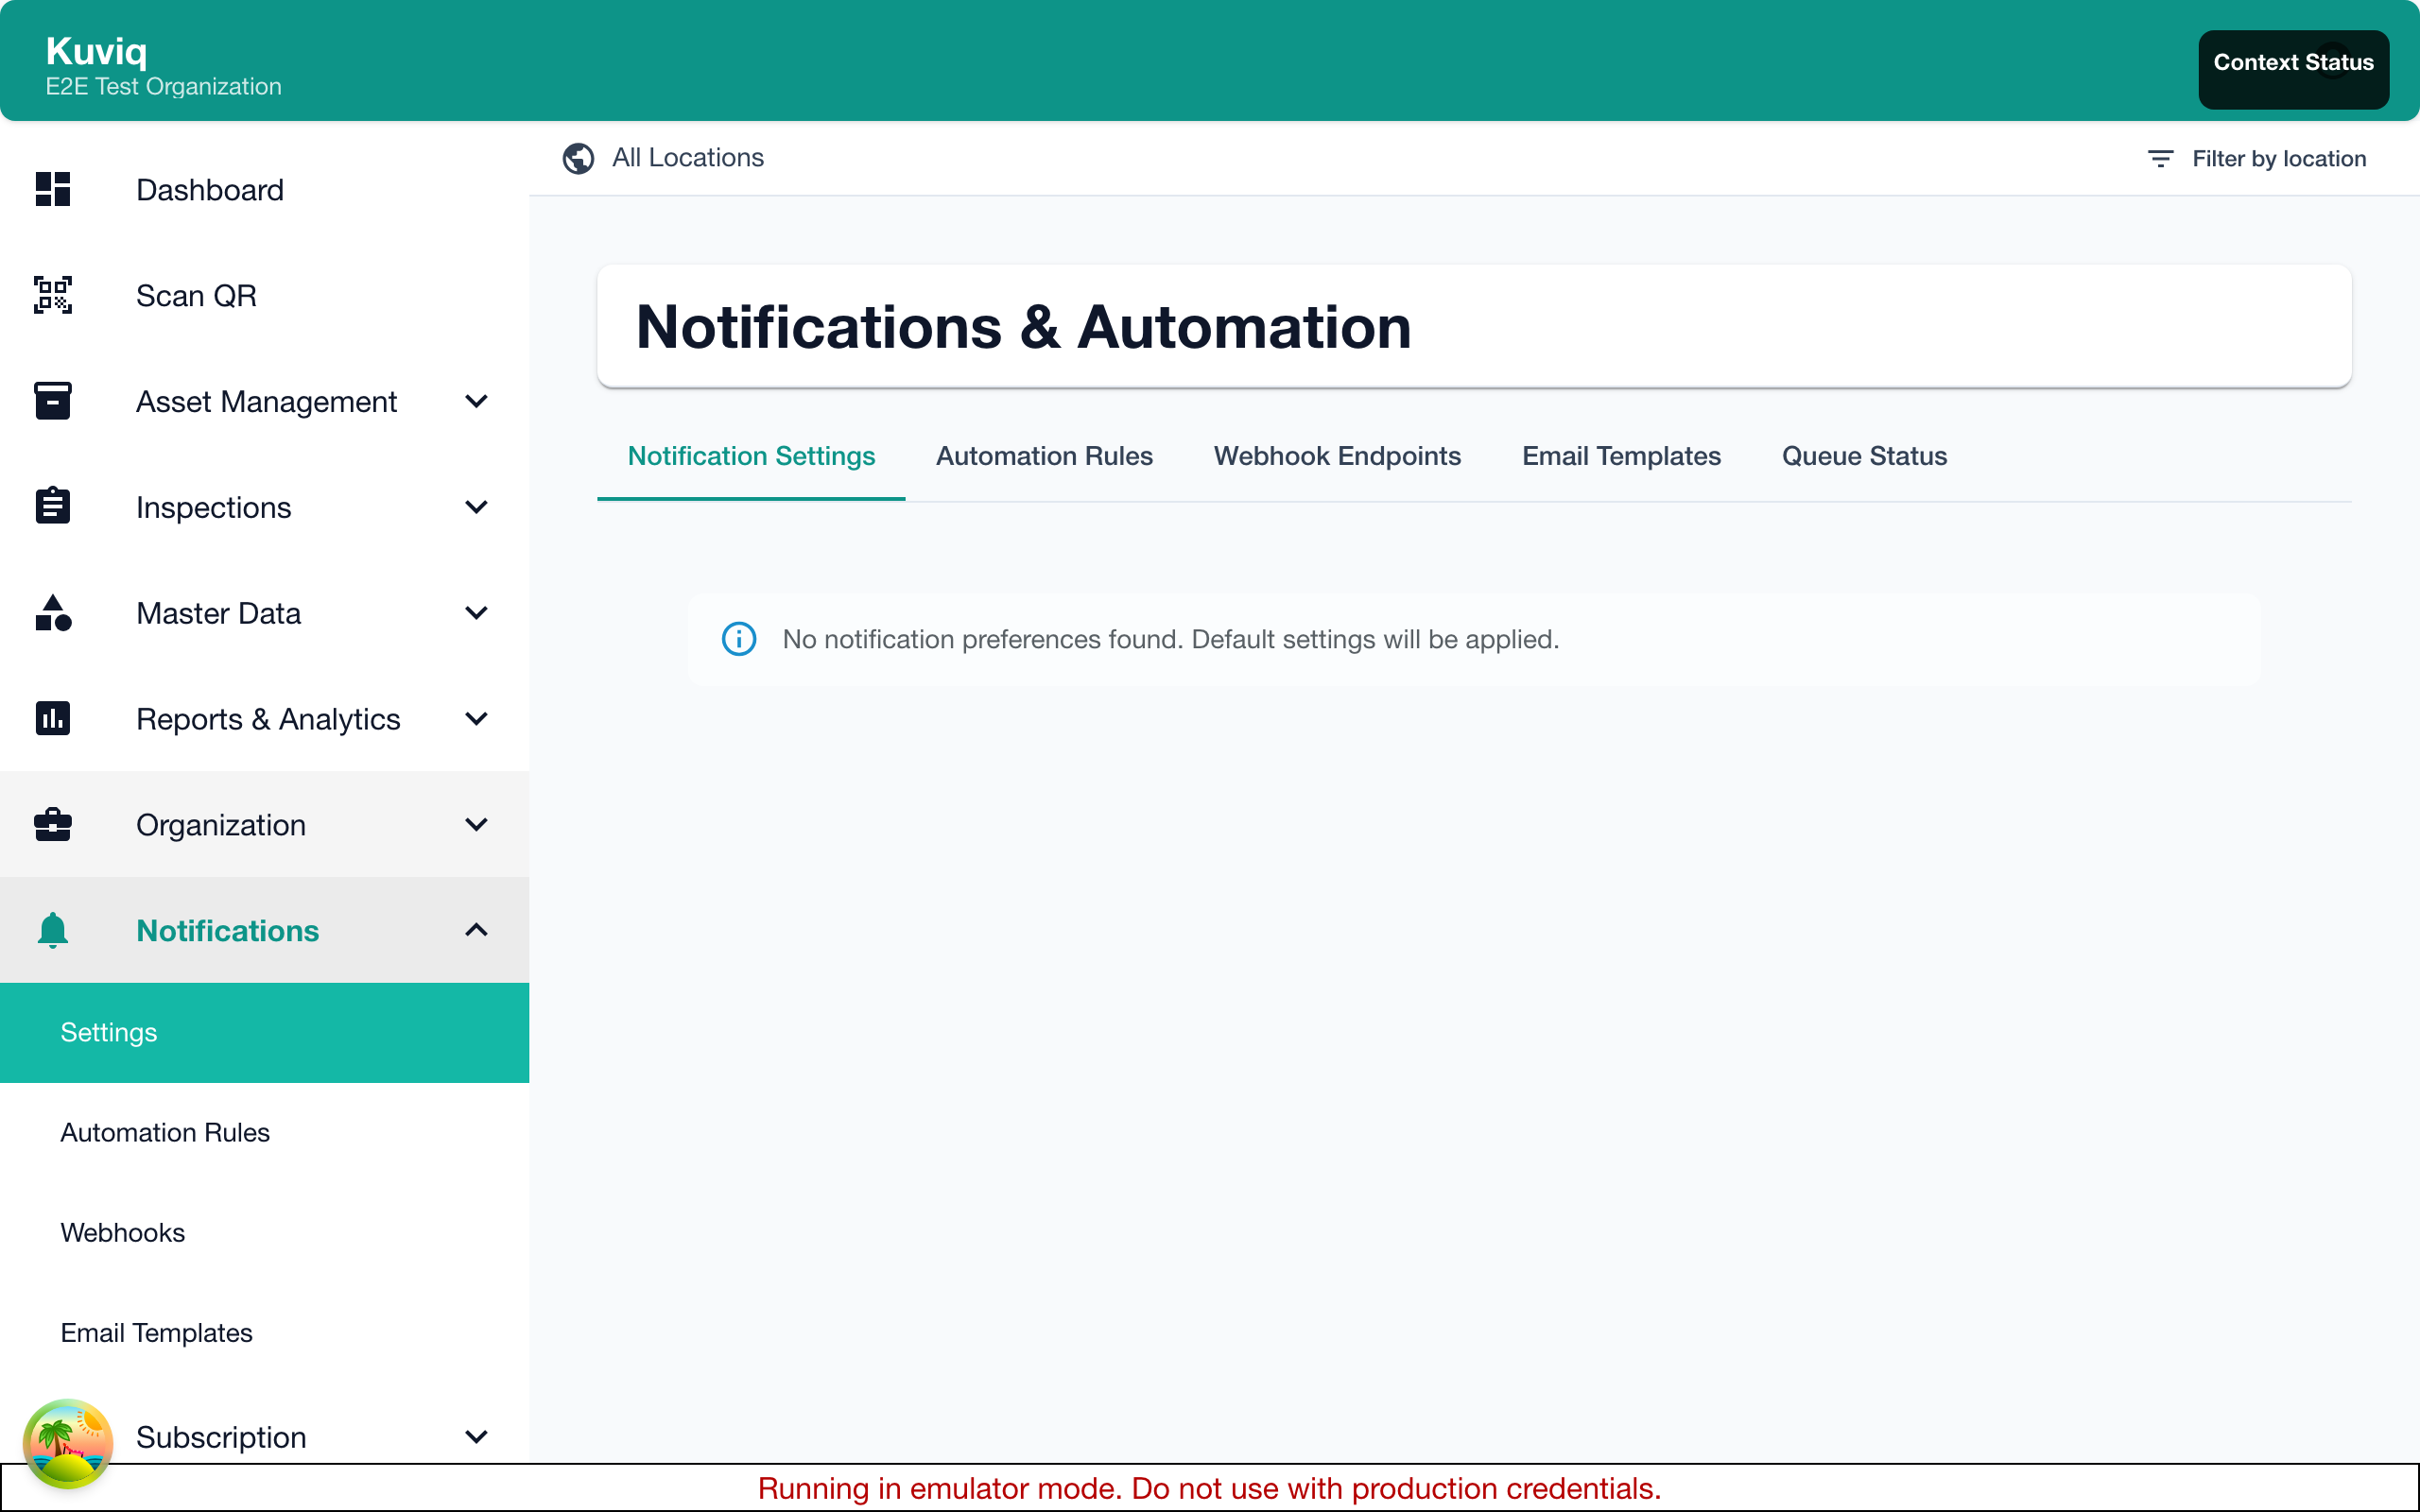Open Scan QR in the sidebar
Viewport: 2420px width, 1512px height.
pos(264,296)
